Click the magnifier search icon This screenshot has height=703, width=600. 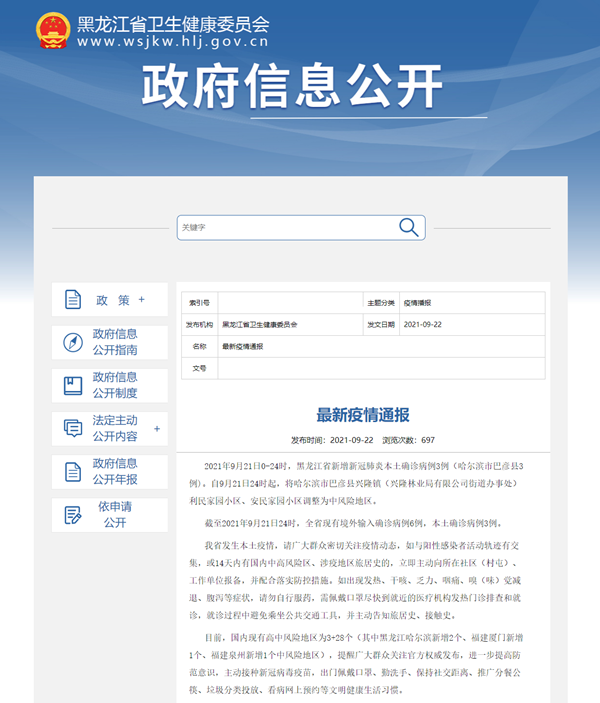click(408, 227)
